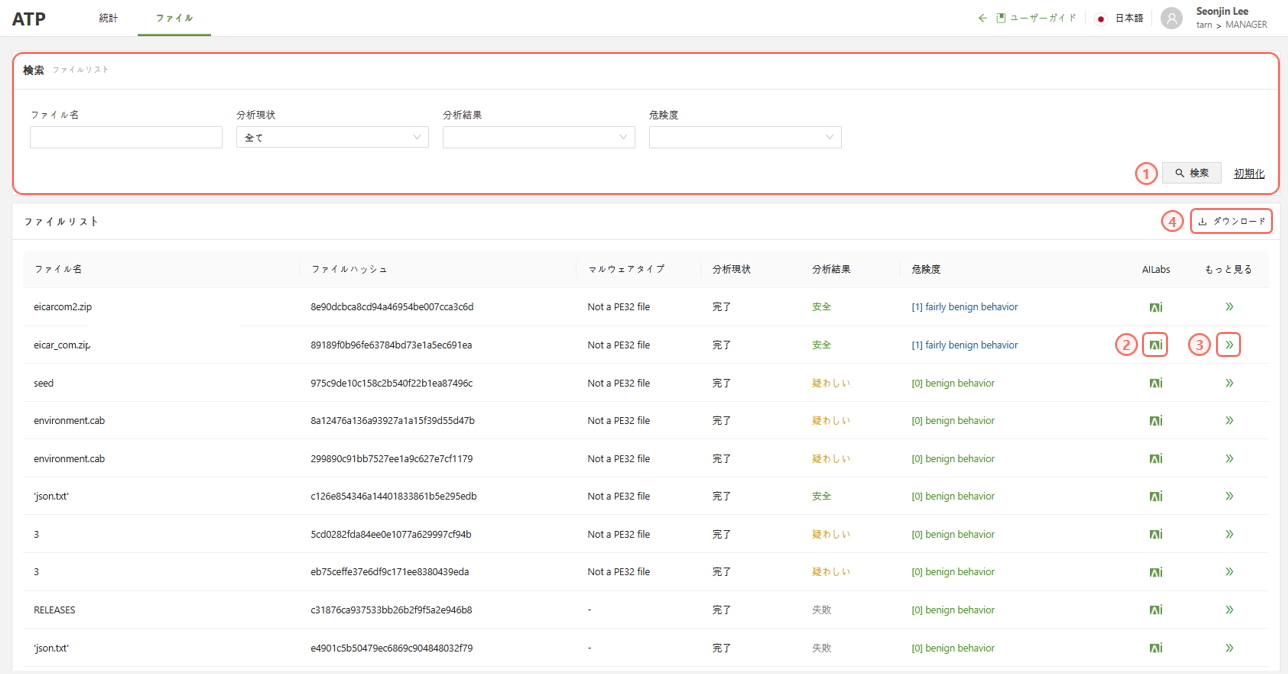This screenshot has height=674, width=1288.
Task: Click the back arrow icon in header
Action: (982, 18)
